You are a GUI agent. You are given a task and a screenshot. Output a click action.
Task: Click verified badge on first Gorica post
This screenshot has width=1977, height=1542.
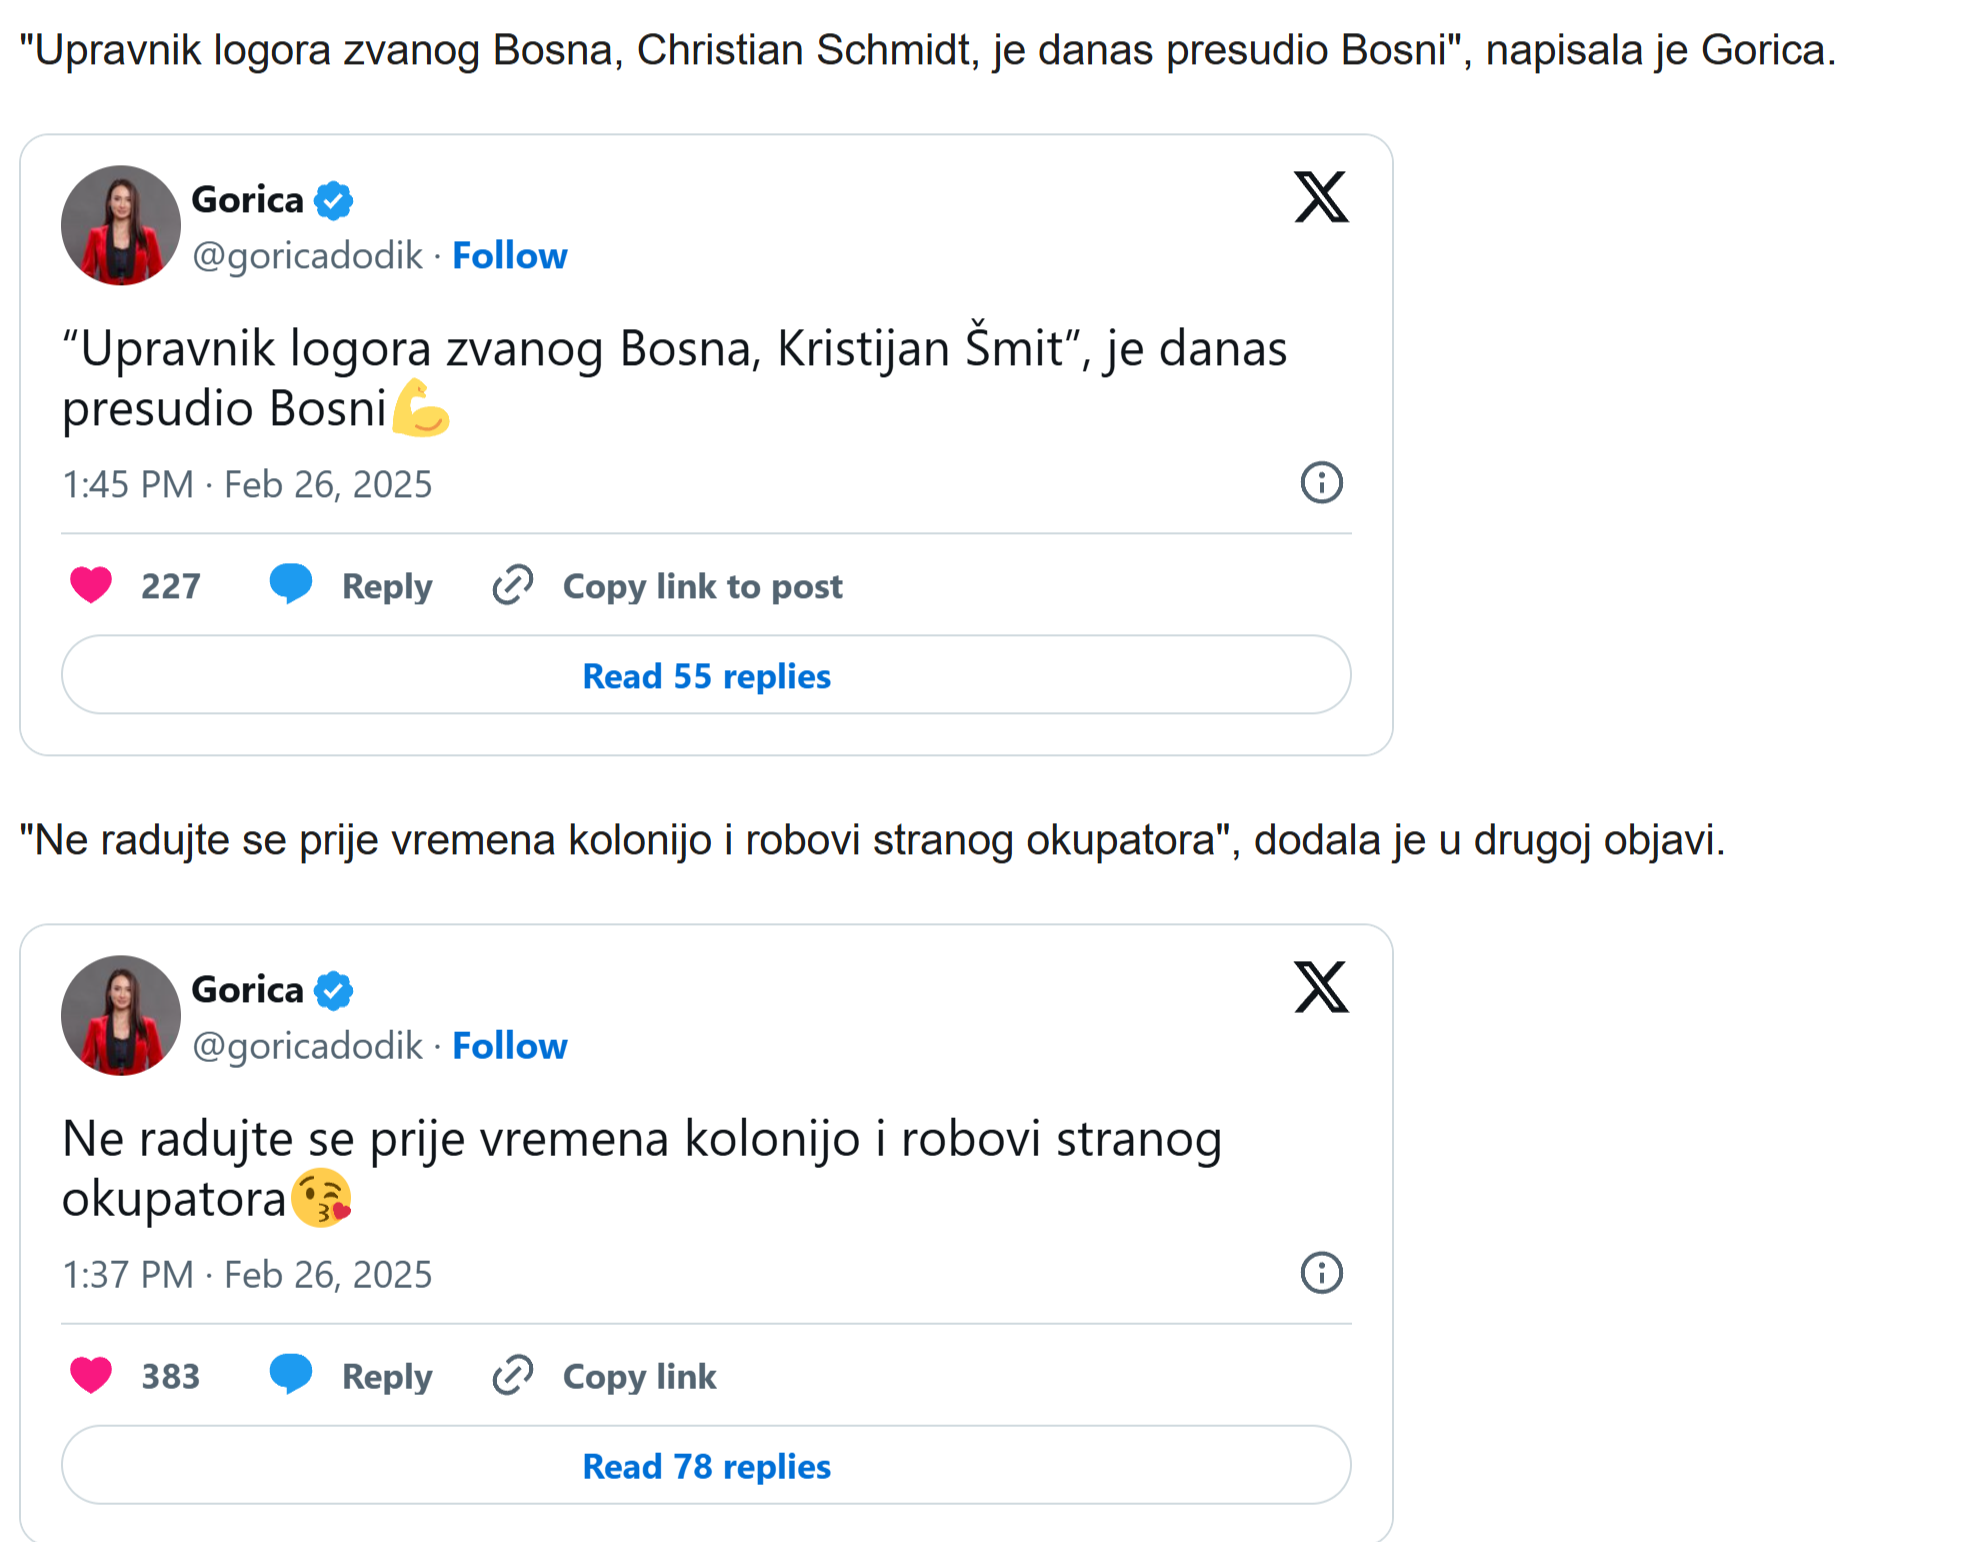(x=333, y=200)
